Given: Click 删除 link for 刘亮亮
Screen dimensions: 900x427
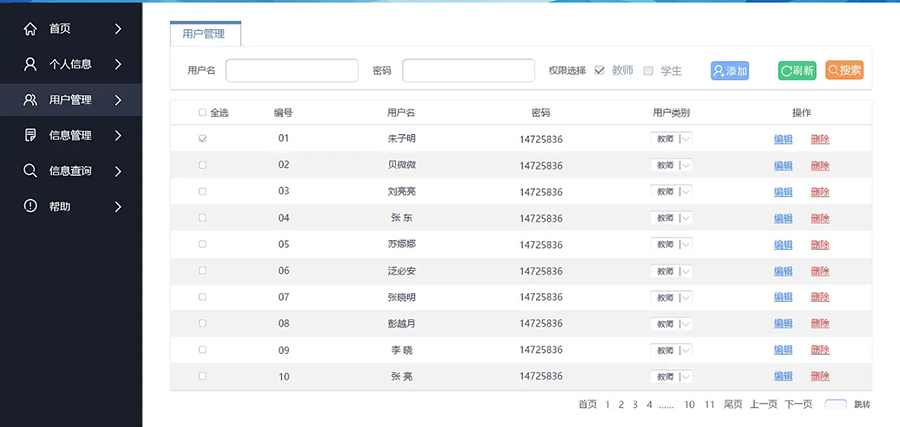Looking at the screenshot, I should [x=820, y=191].
